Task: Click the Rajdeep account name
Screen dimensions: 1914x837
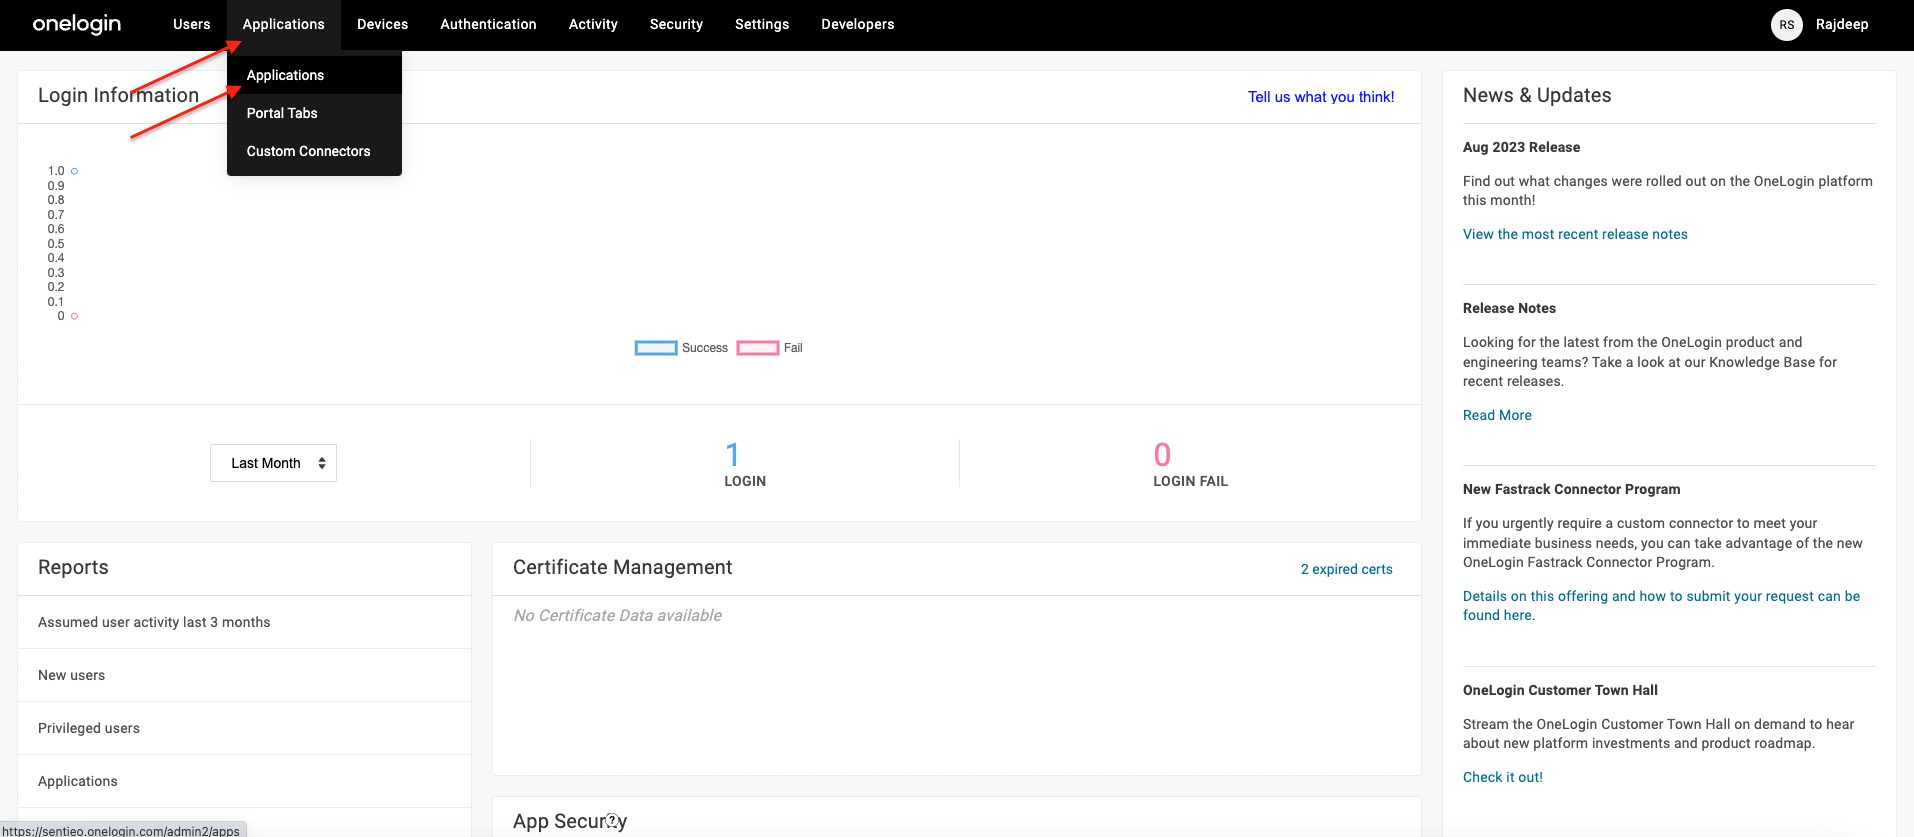Action: tap(1841, 25)
